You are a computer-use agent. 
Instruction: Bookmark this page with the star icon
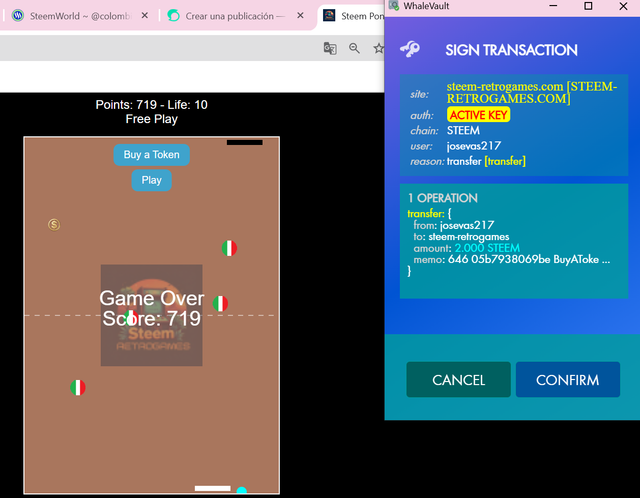(379, 48)
